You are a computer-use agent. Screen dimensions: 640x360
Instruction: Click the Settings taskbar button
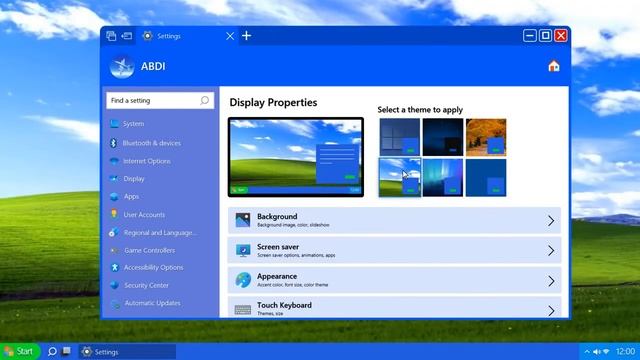click(127, 351)
